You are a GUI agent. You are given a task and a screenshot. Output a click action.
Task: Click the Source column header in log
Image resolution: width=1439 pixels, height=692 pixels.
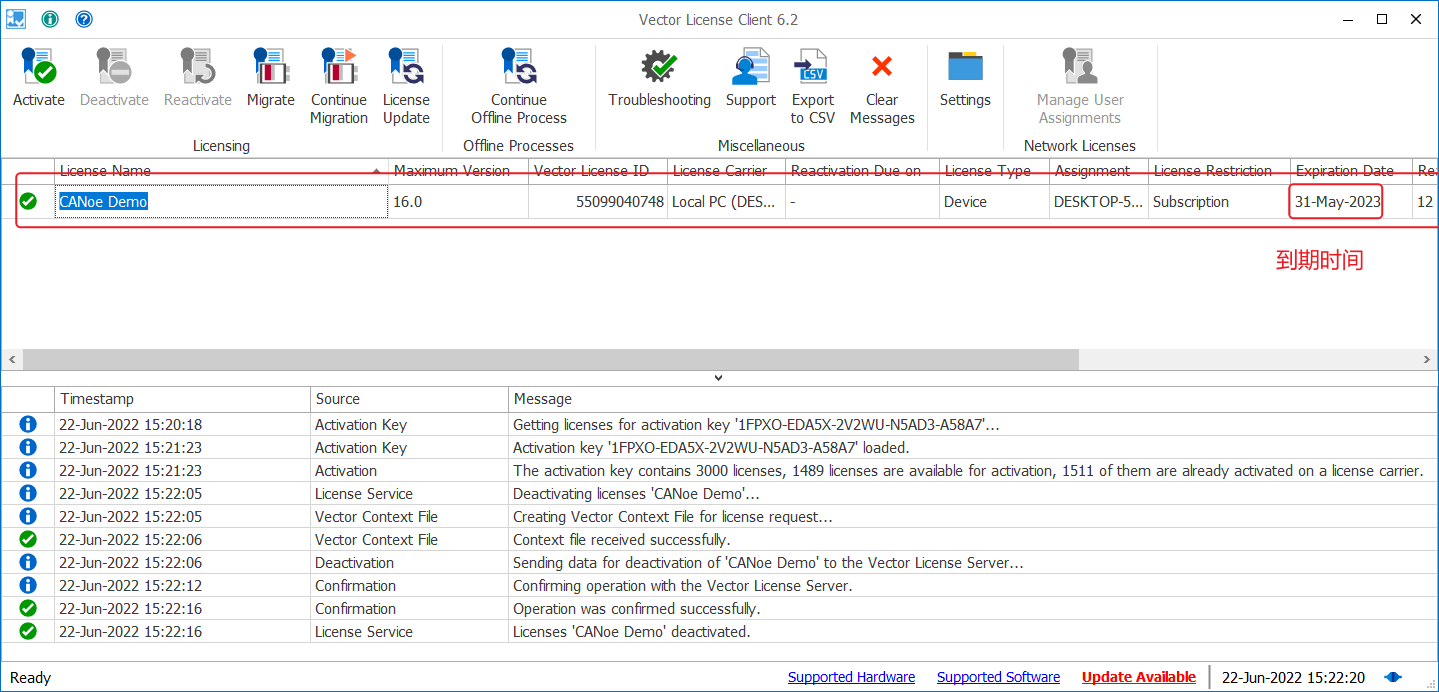point(409,399)
